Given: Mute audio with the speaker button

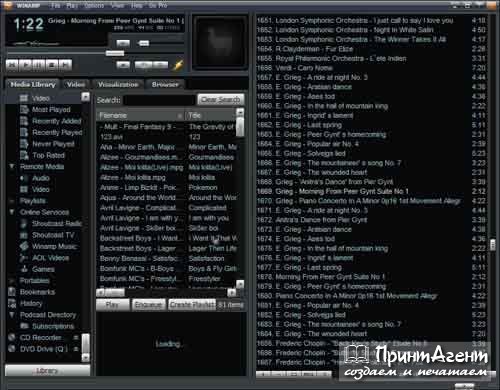Looking at the screenshot, I should pyautogui.click(x=123, y=43).
